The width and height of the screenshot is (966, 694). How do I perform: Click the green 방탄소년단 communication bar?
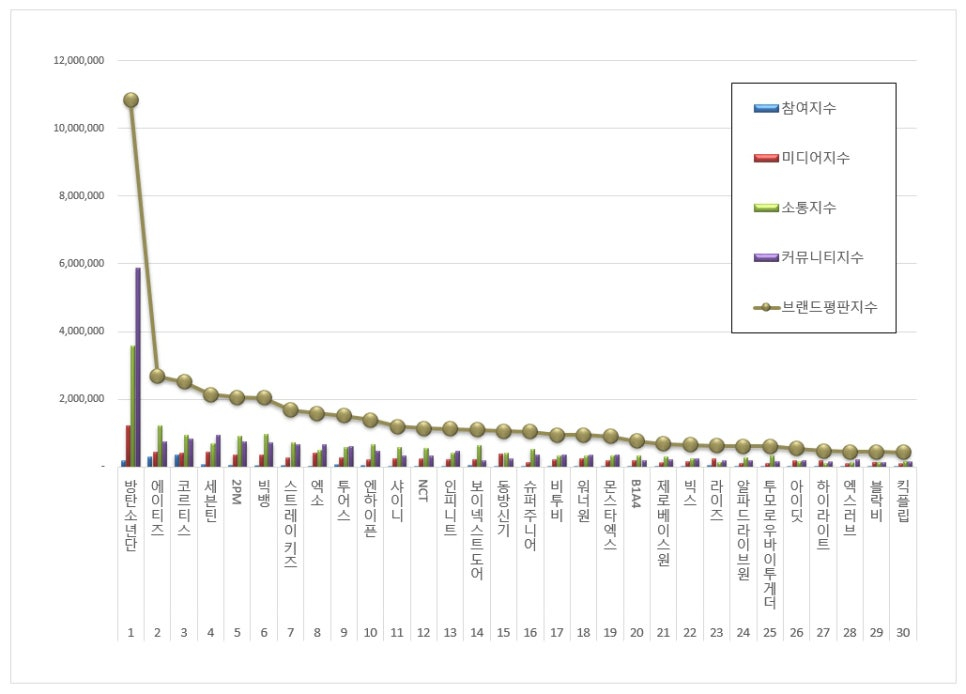tap(132, 406)
